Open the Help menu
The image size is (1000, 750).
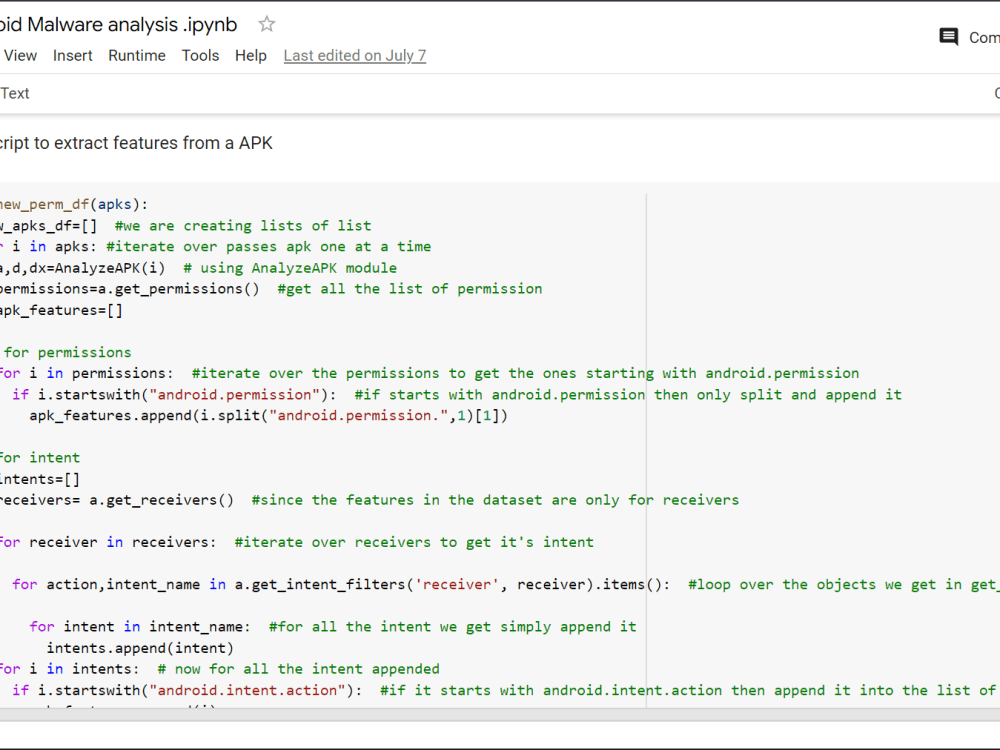[x=251, y=55]
